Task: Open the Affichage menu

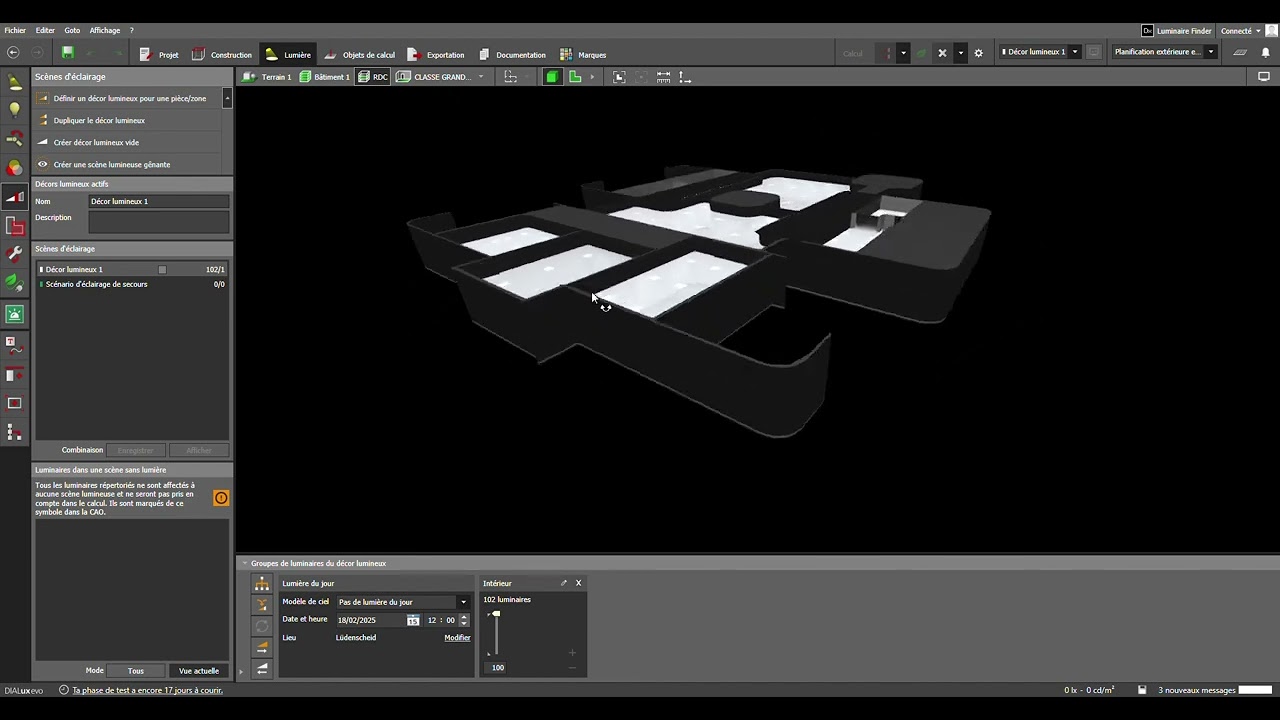Action: point(105,31)
